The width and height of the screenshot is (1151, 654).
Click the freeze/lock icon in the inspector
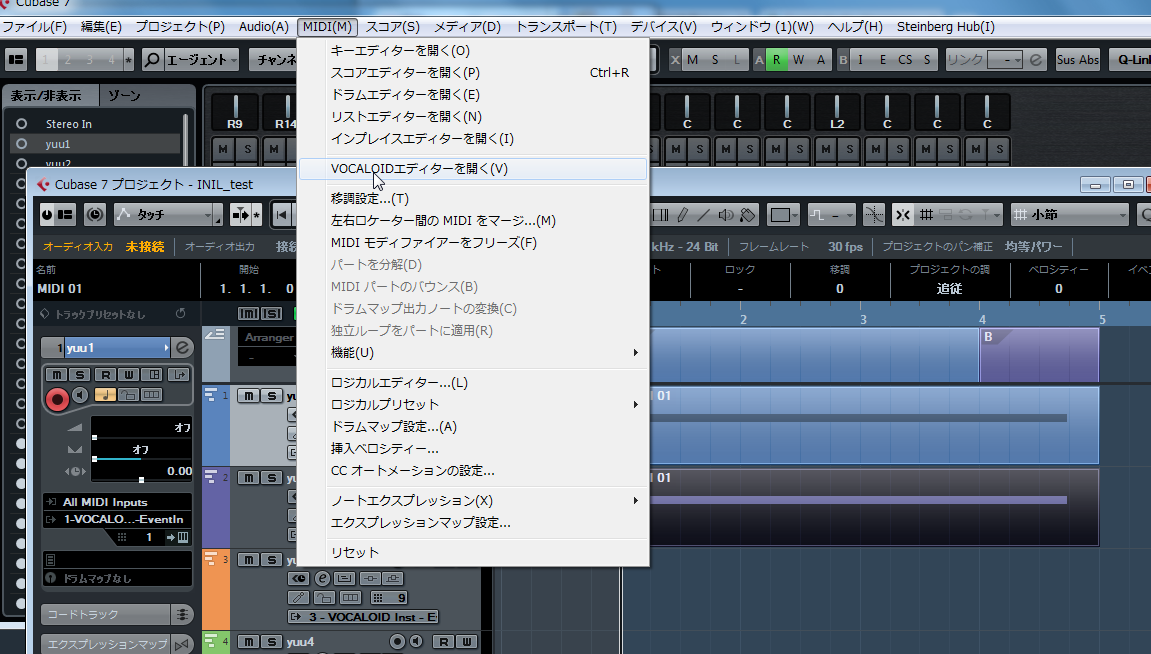[x=128, y=395]
